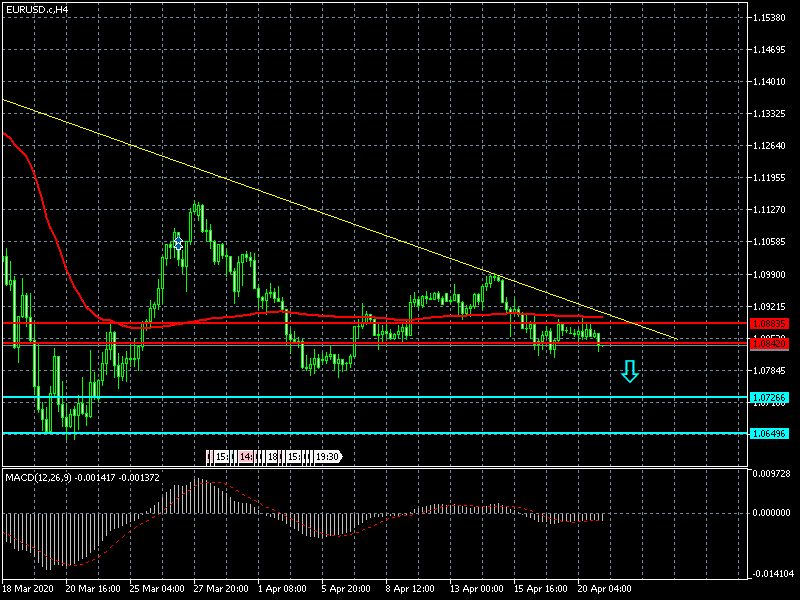Click the 19:30 news event marker
This screenshot has height=600, width=800.
tap(327, 457)
